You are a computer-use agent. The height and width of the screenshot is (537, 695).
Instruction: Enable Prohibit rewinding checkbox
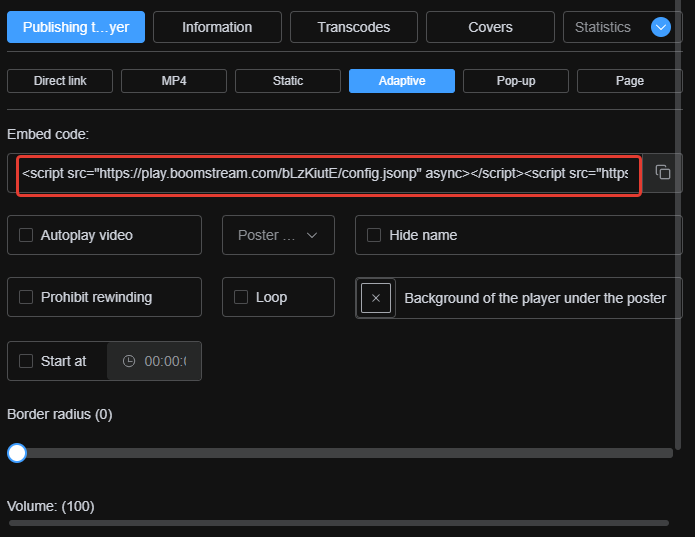pos(26,297)
